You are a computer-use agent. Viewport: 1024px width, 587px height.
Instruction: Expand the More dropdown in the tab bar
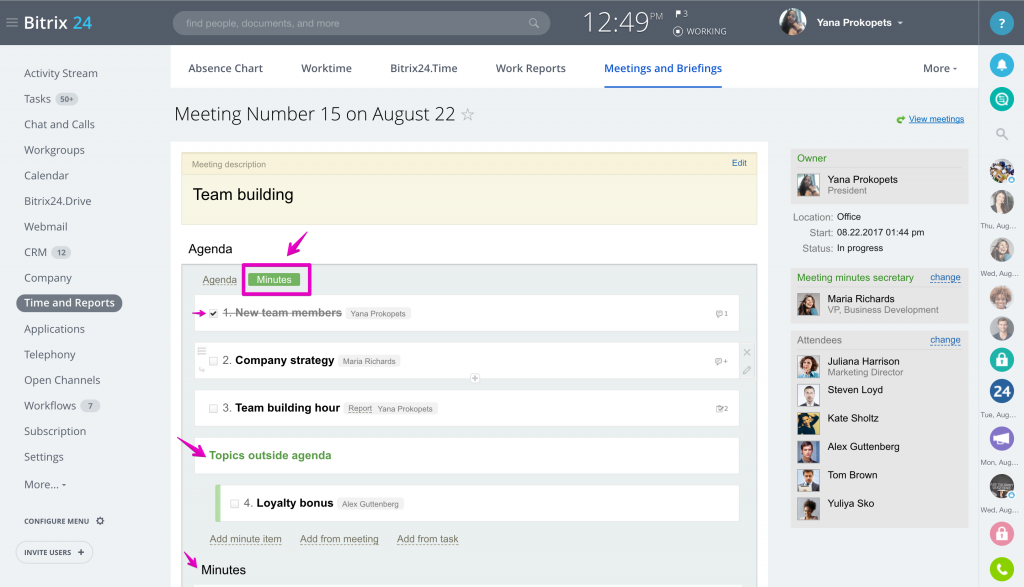(940, 68)
